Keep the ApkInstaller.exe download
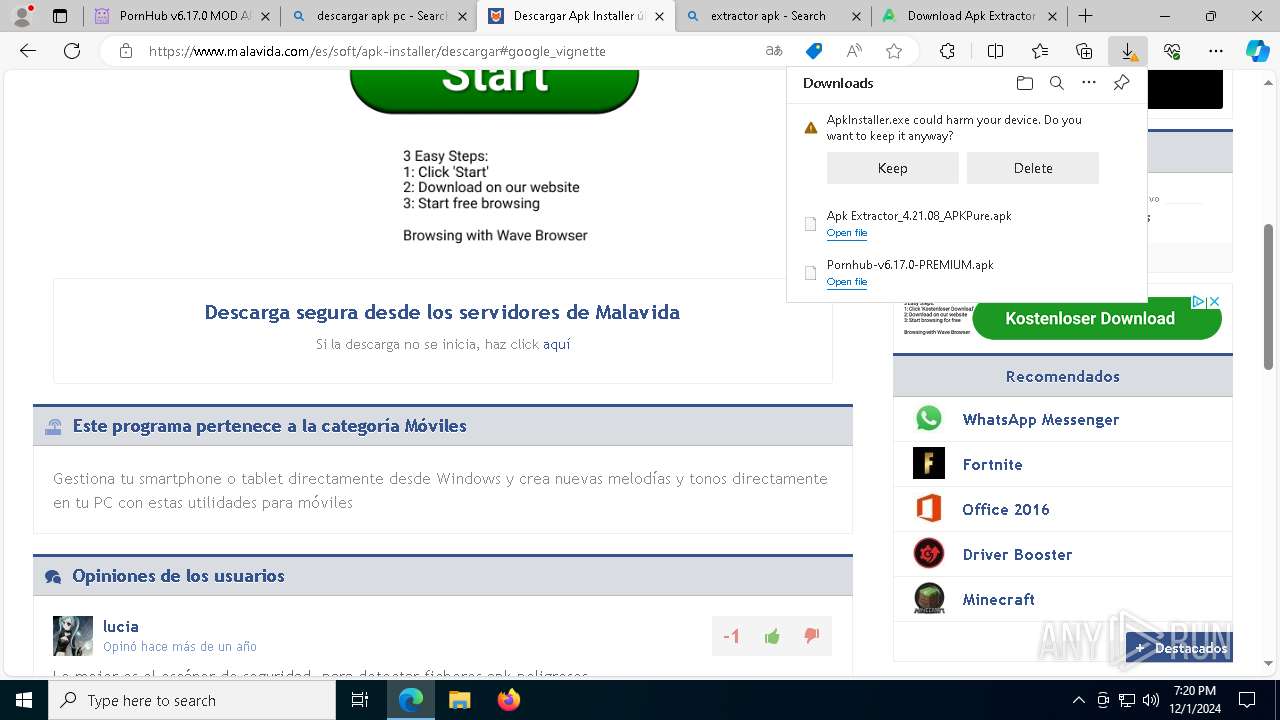Screen dimensions: 1280x720 click(892, 168)
